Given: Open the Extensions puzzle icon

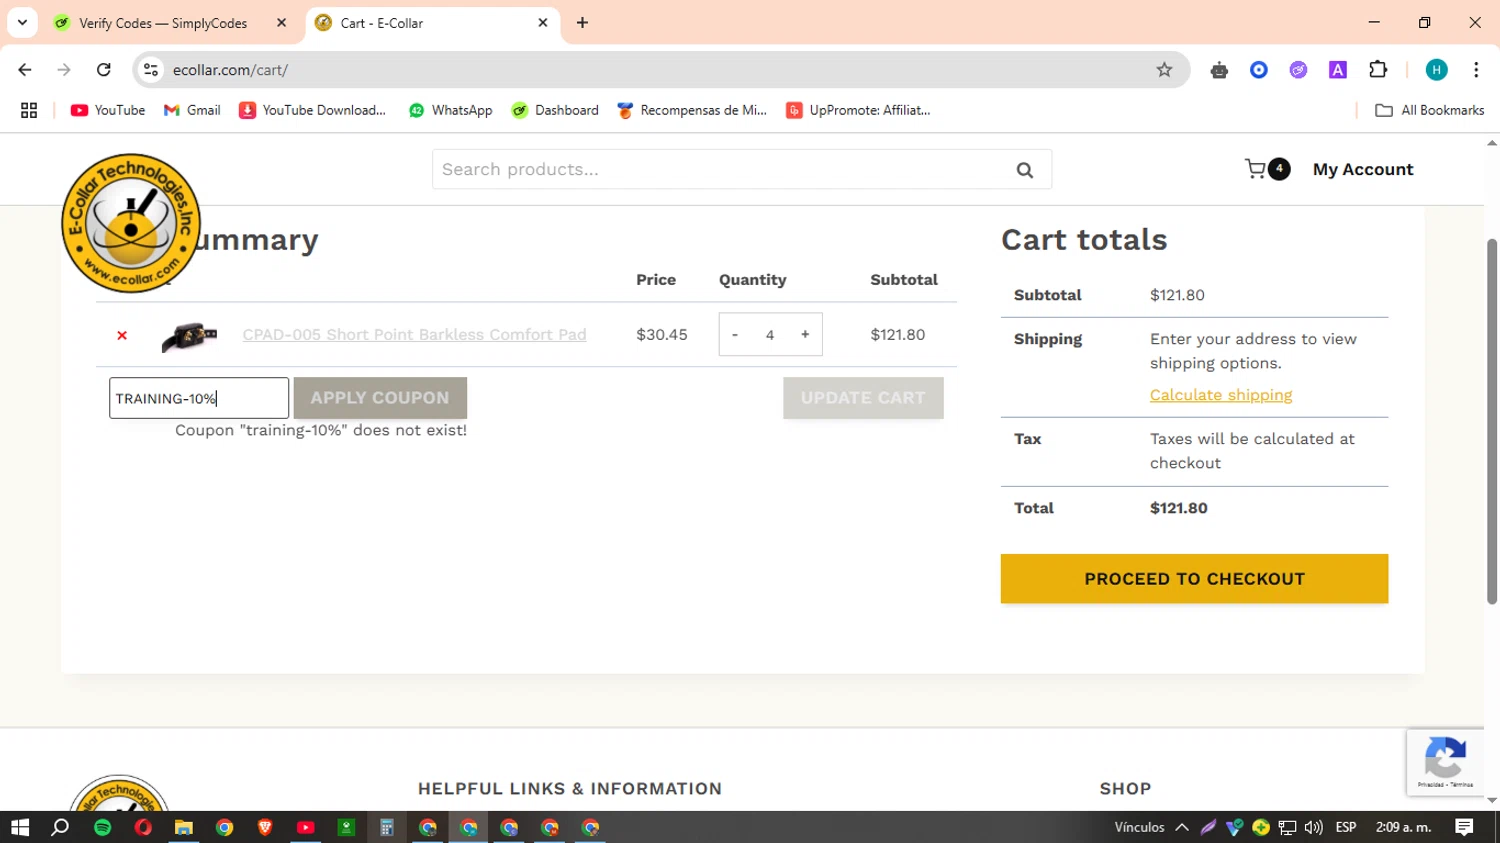Looking at the screenshot, I should [x=1378, y=70].
